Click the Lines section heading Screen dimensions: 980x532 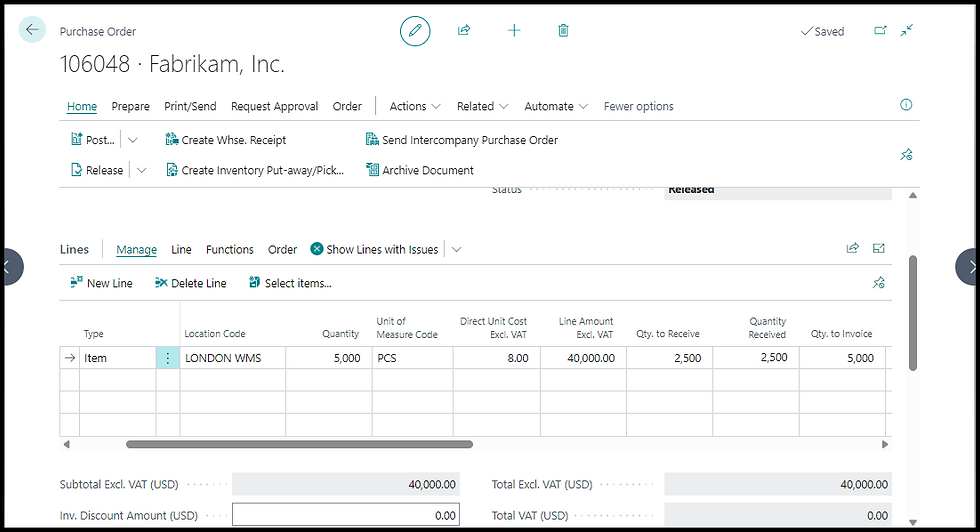74,249
